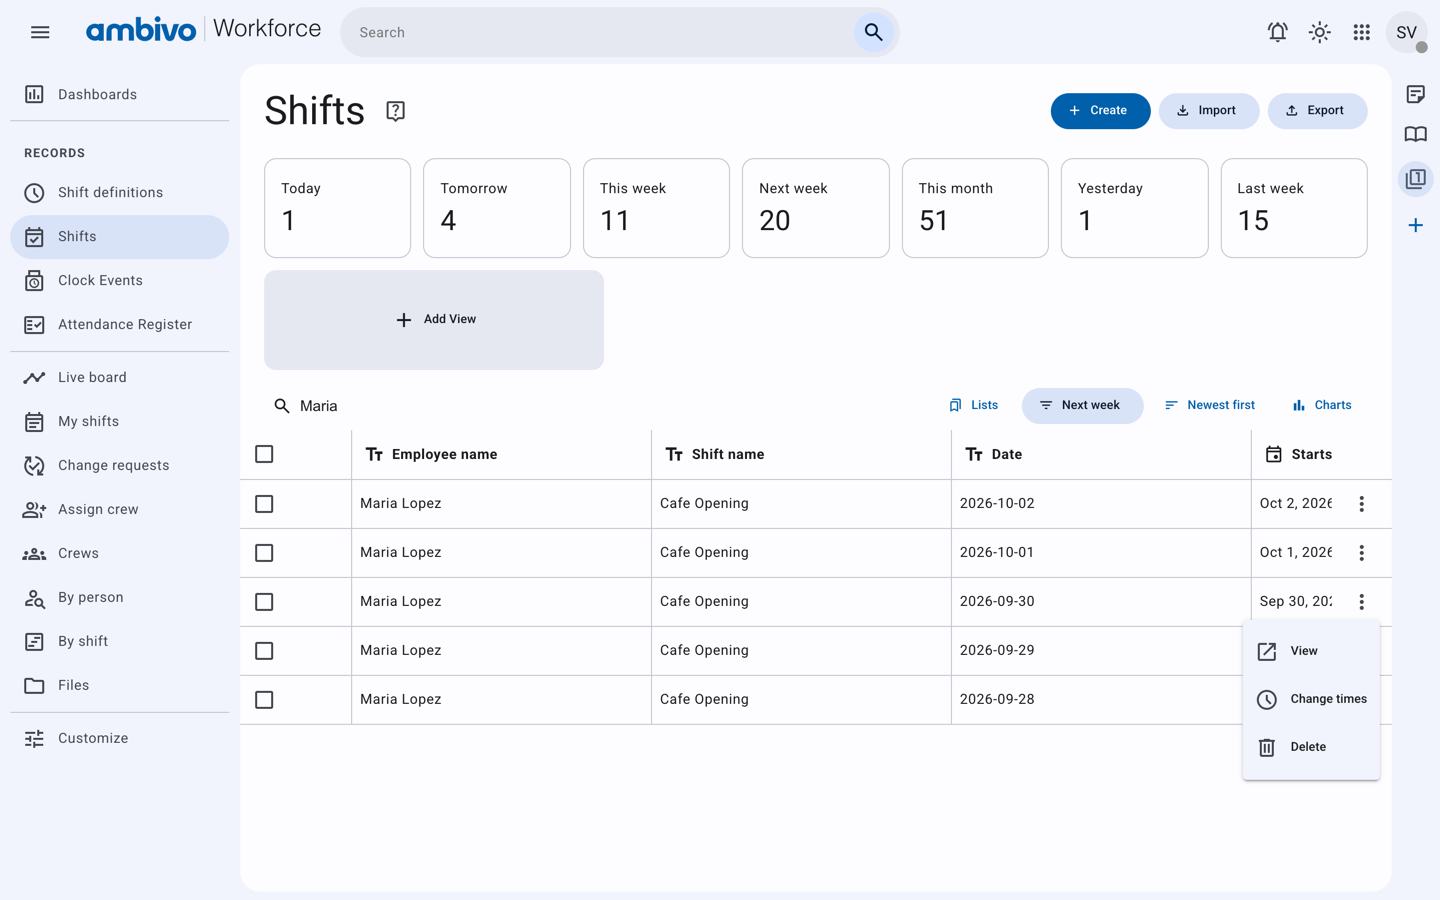Check the box on the 2026-09-29 row

coord(264,651)
